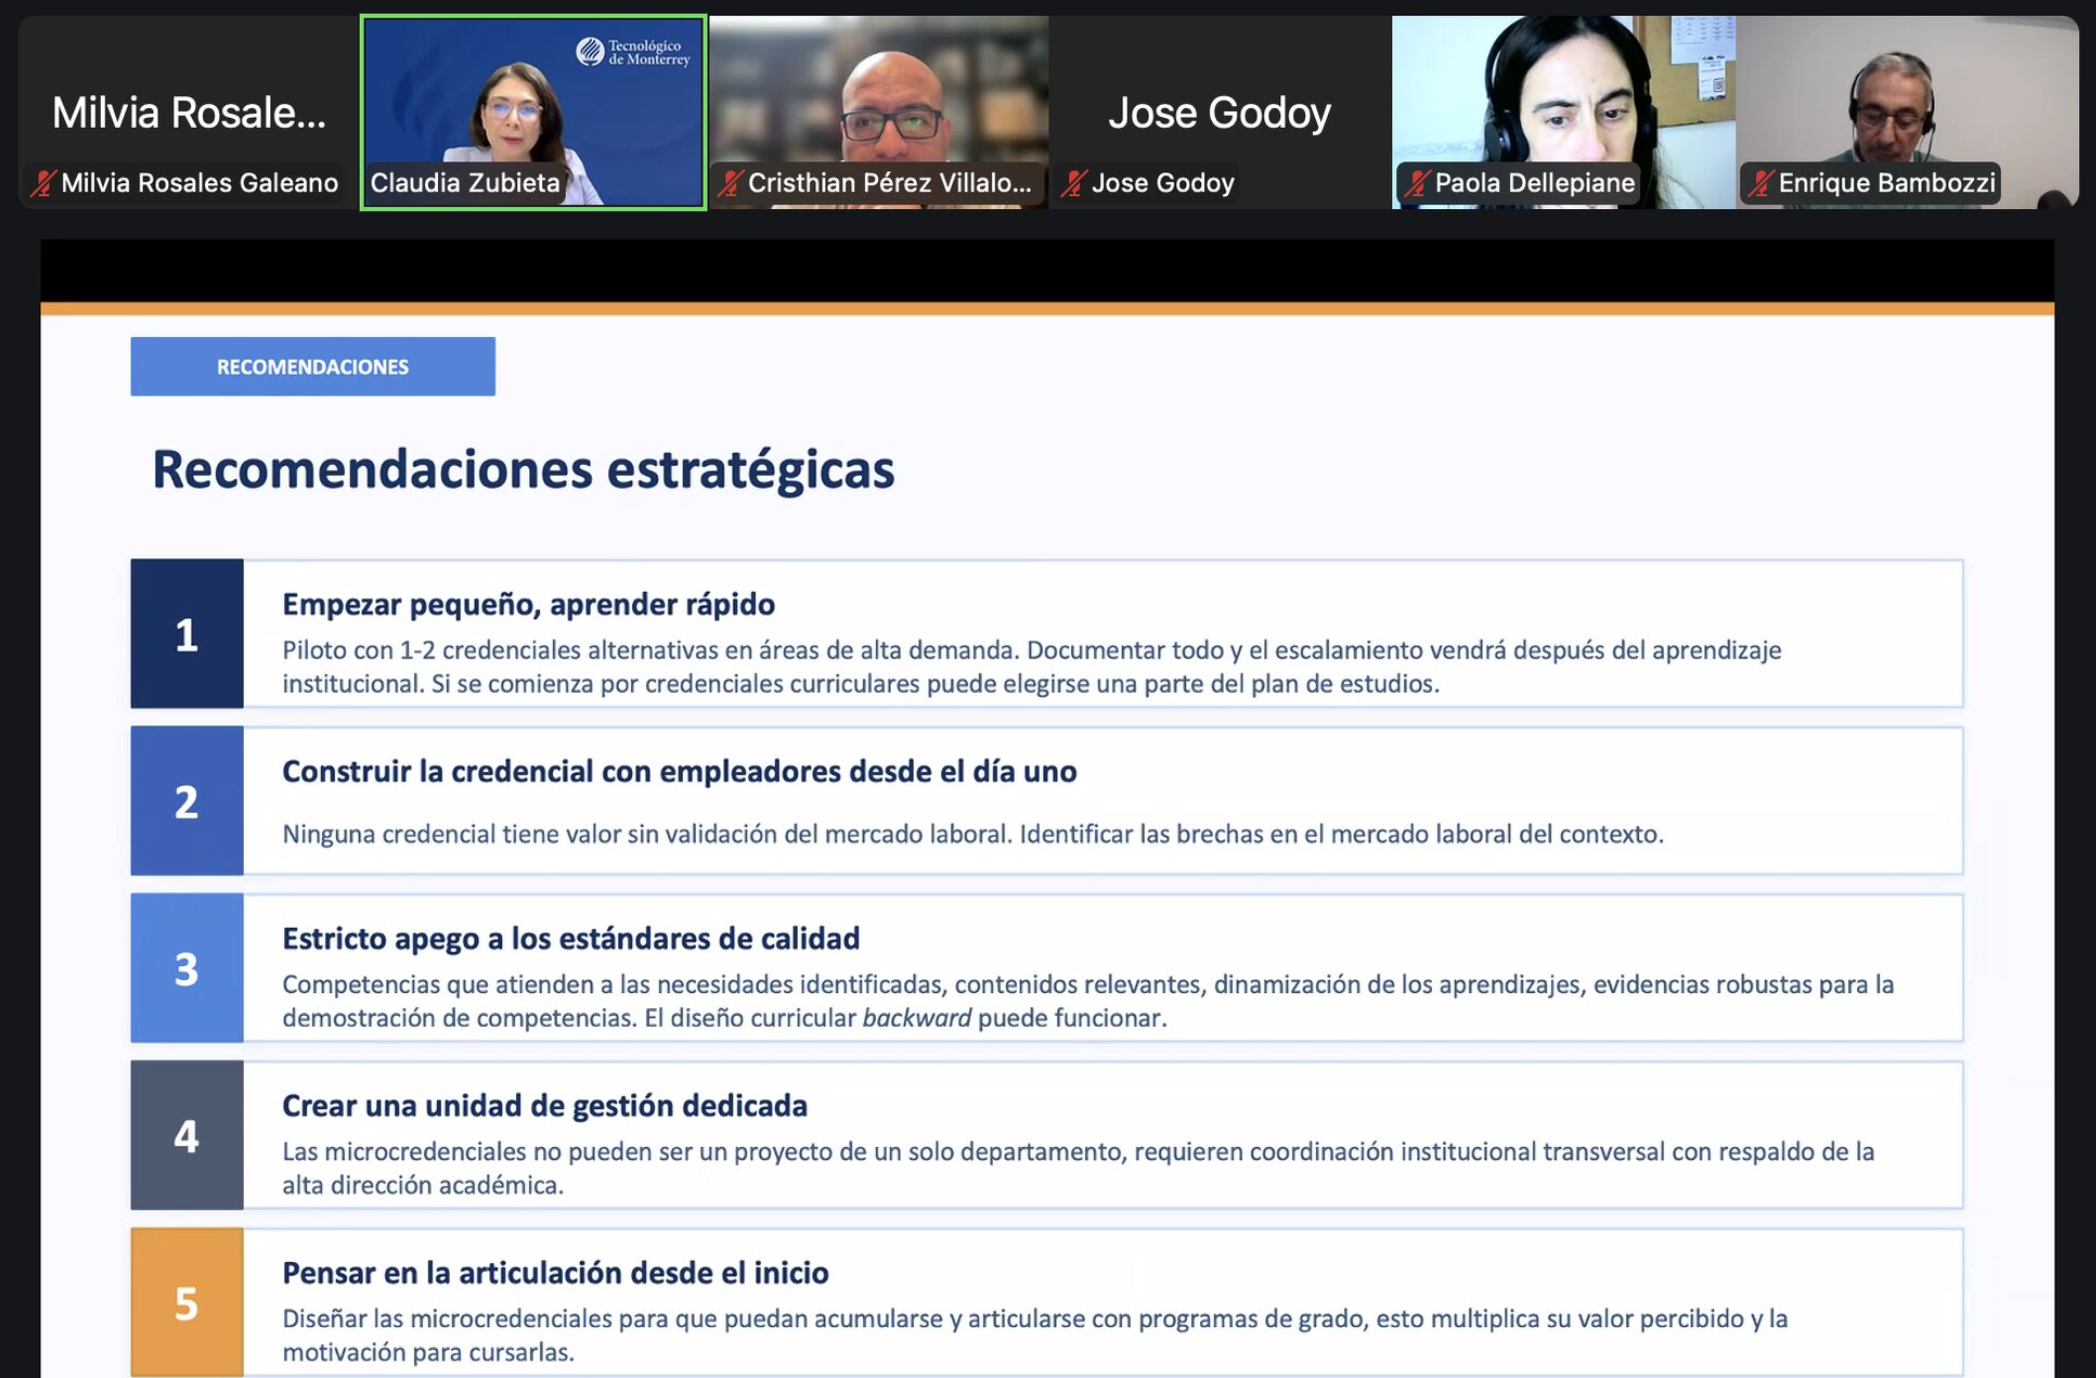Click the 'Claudia Zubieta' name label
Viewport: 2096px width, 1378px height.
[465, 183]
